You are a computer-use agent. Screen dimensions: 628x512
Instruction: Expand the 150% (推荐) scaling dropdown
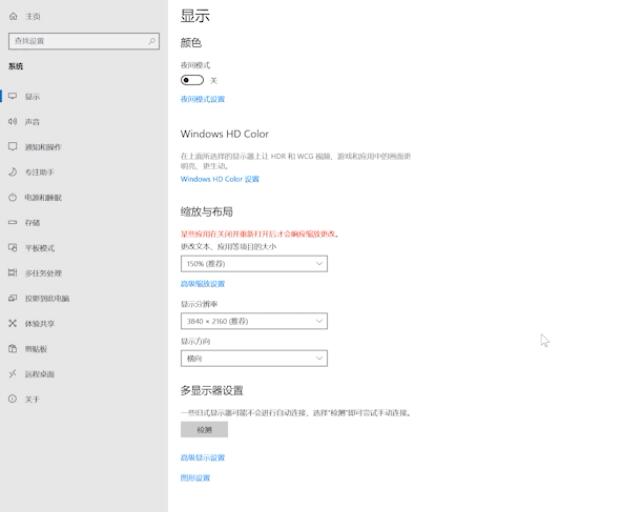click(x=254, y=264)
